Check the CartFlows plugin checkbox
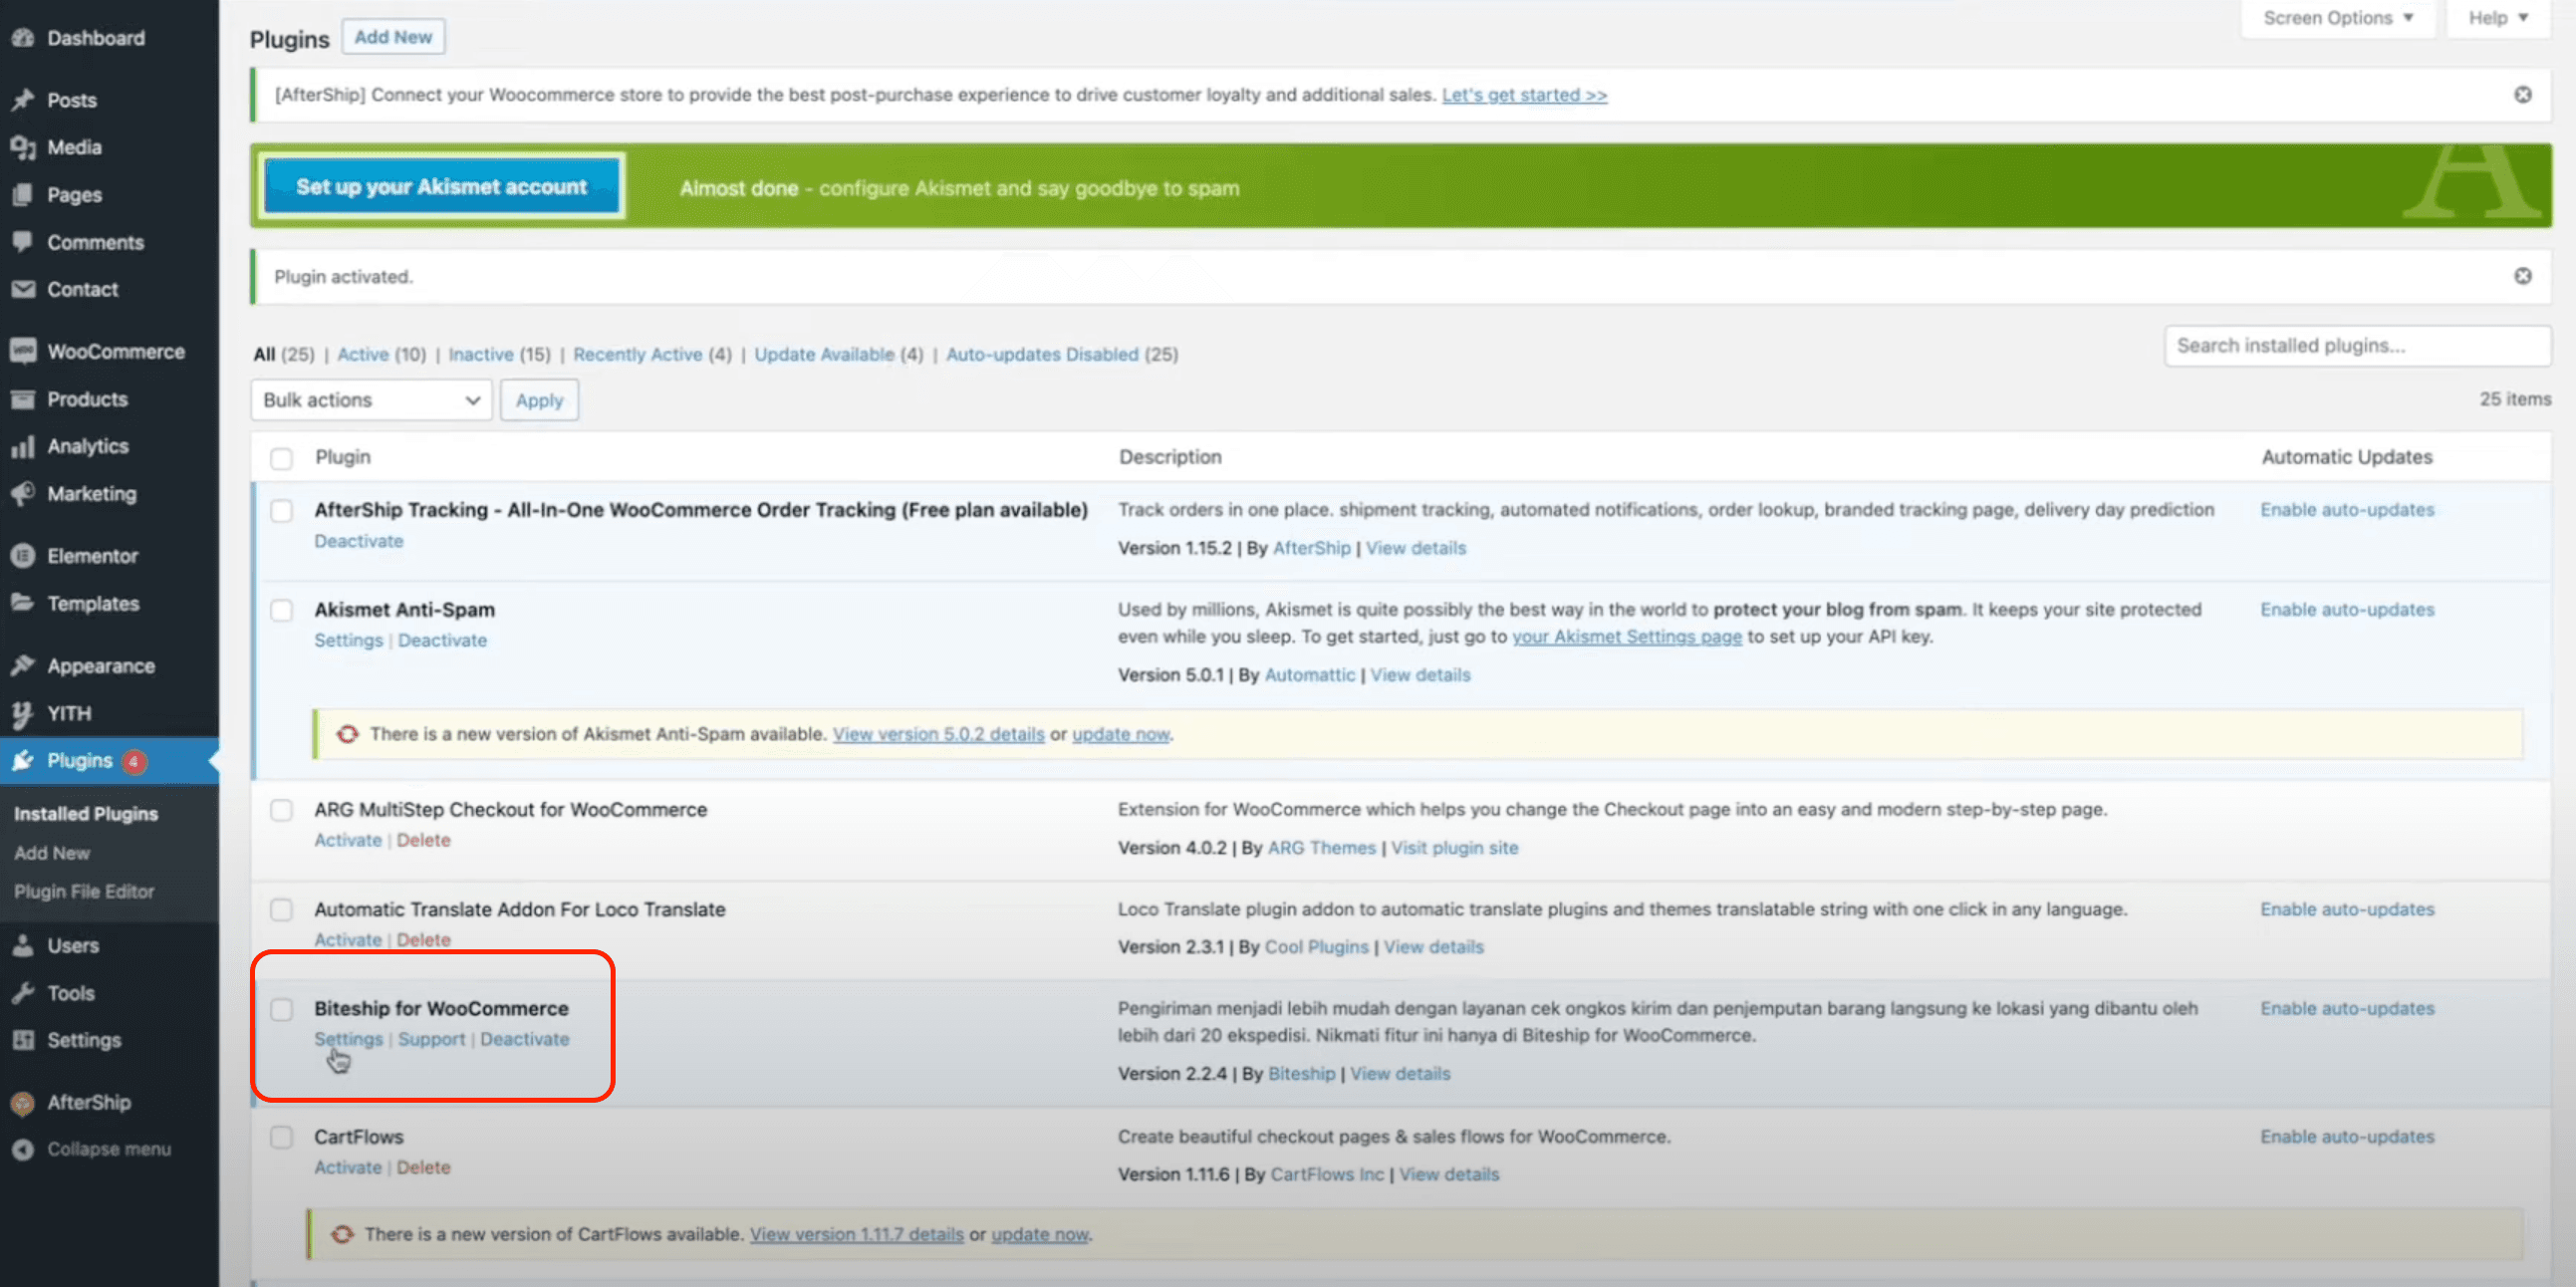 (281, 1137)
